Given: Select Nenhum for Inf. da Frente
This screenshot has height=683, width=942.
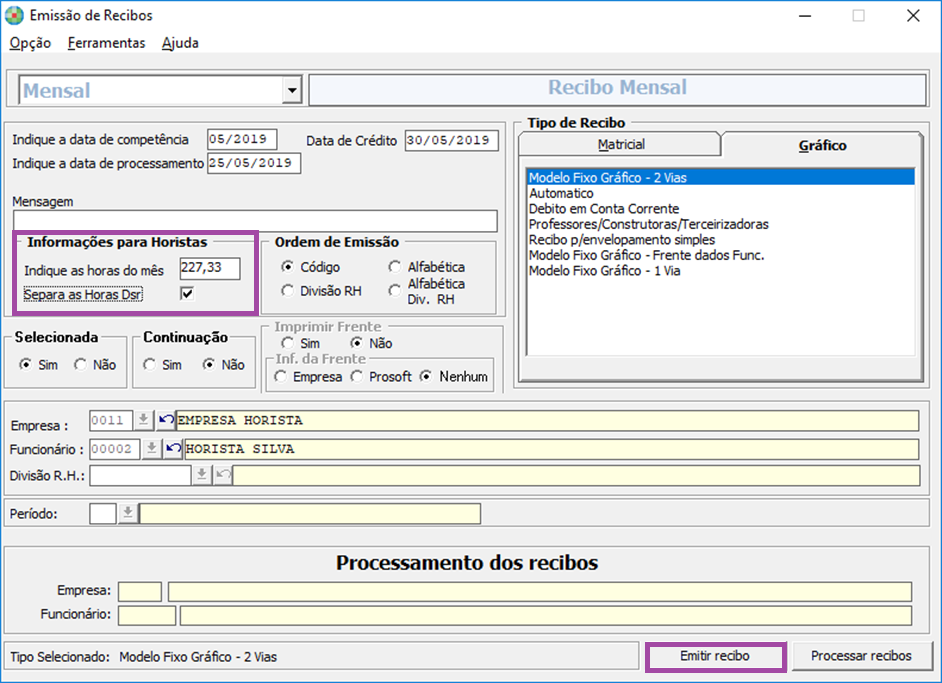Looking at the screenshot, I should [426, 377].
